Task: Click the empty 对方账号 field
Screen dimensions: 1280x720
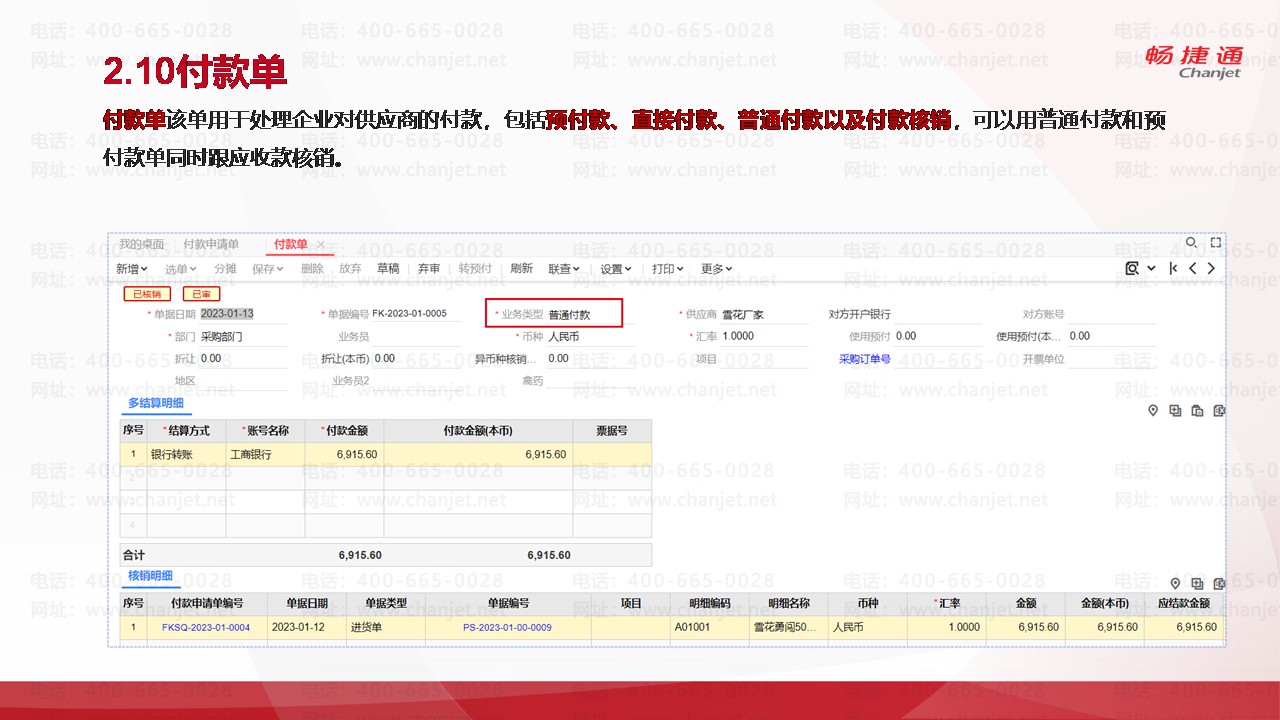Action: (1112, 314)
